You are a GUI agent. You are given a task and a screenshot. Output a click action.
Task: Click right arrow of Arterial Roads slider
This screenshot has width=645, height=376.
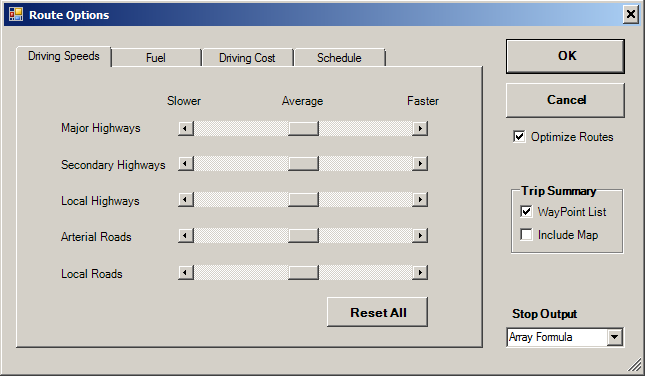point(420,236)
